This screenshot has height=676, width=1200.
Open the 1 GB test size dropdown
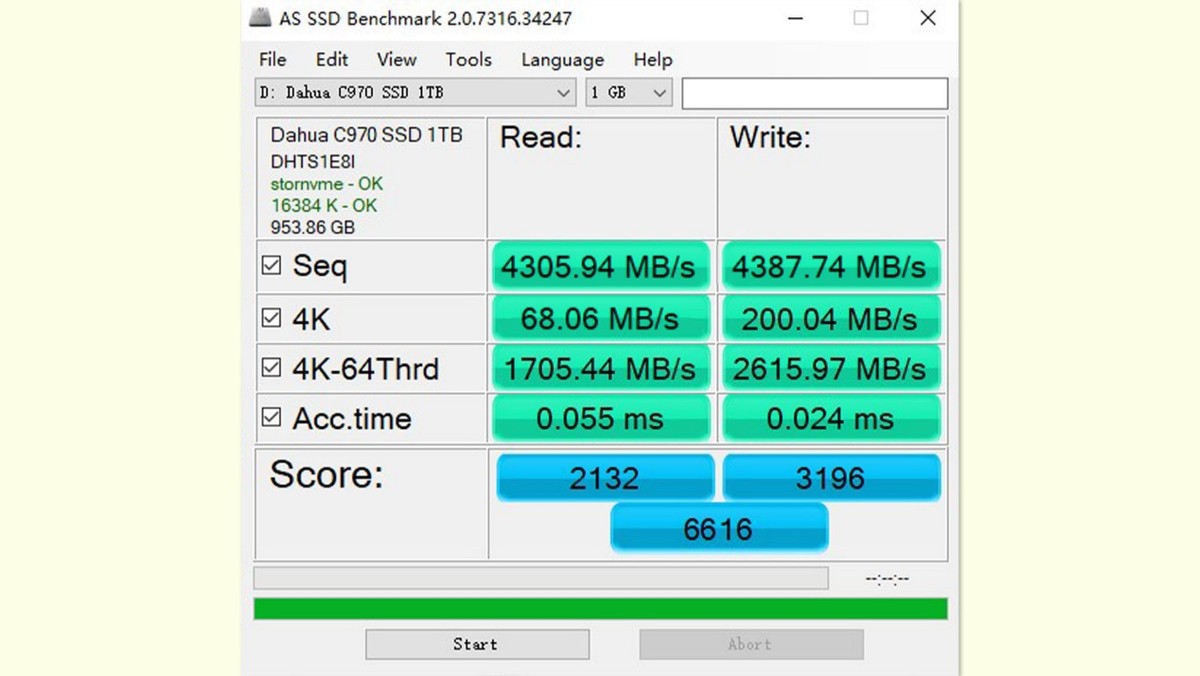(629, 93)
